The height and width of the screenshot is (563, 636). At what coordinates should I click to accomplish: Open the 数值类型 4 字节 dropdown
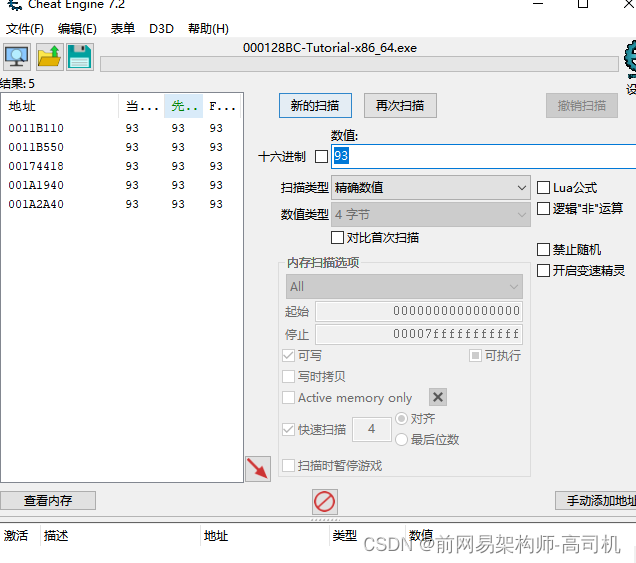(431, 215)
